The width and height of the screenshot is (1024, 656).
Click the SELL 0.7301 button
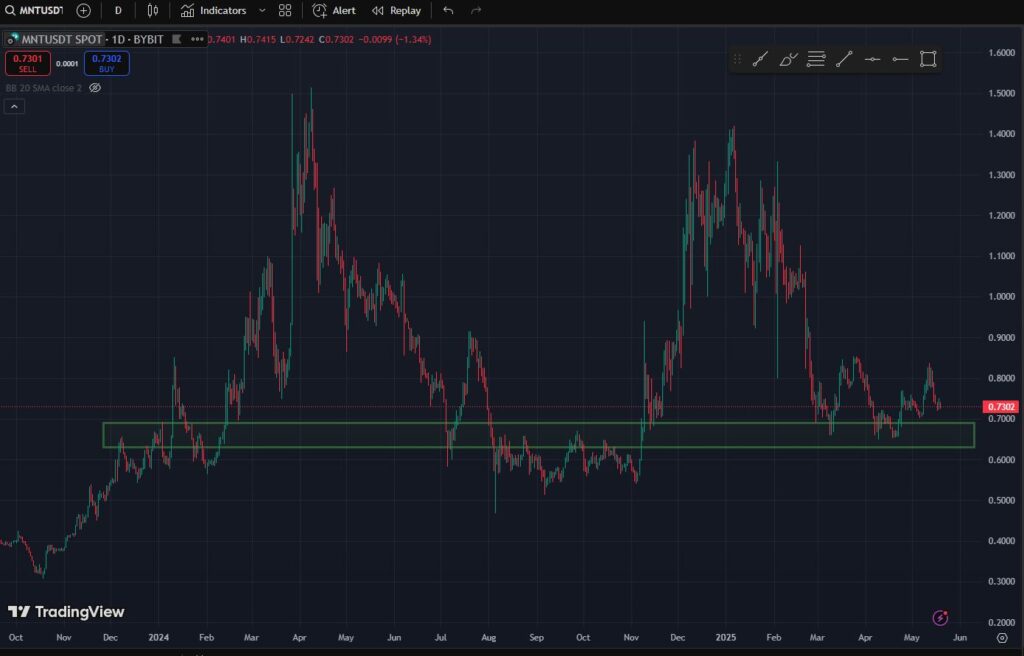point(28,63)
